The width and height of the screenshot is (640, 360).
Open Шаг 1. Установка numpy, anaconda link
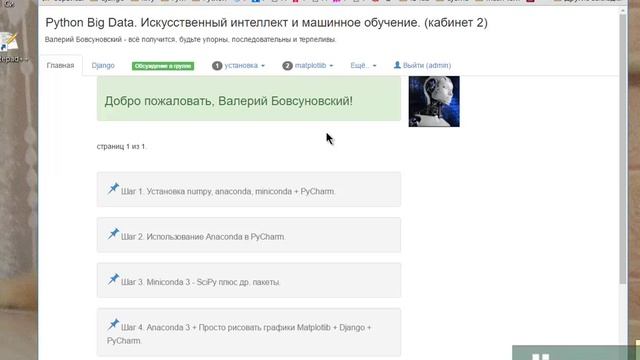pos(228,191)
